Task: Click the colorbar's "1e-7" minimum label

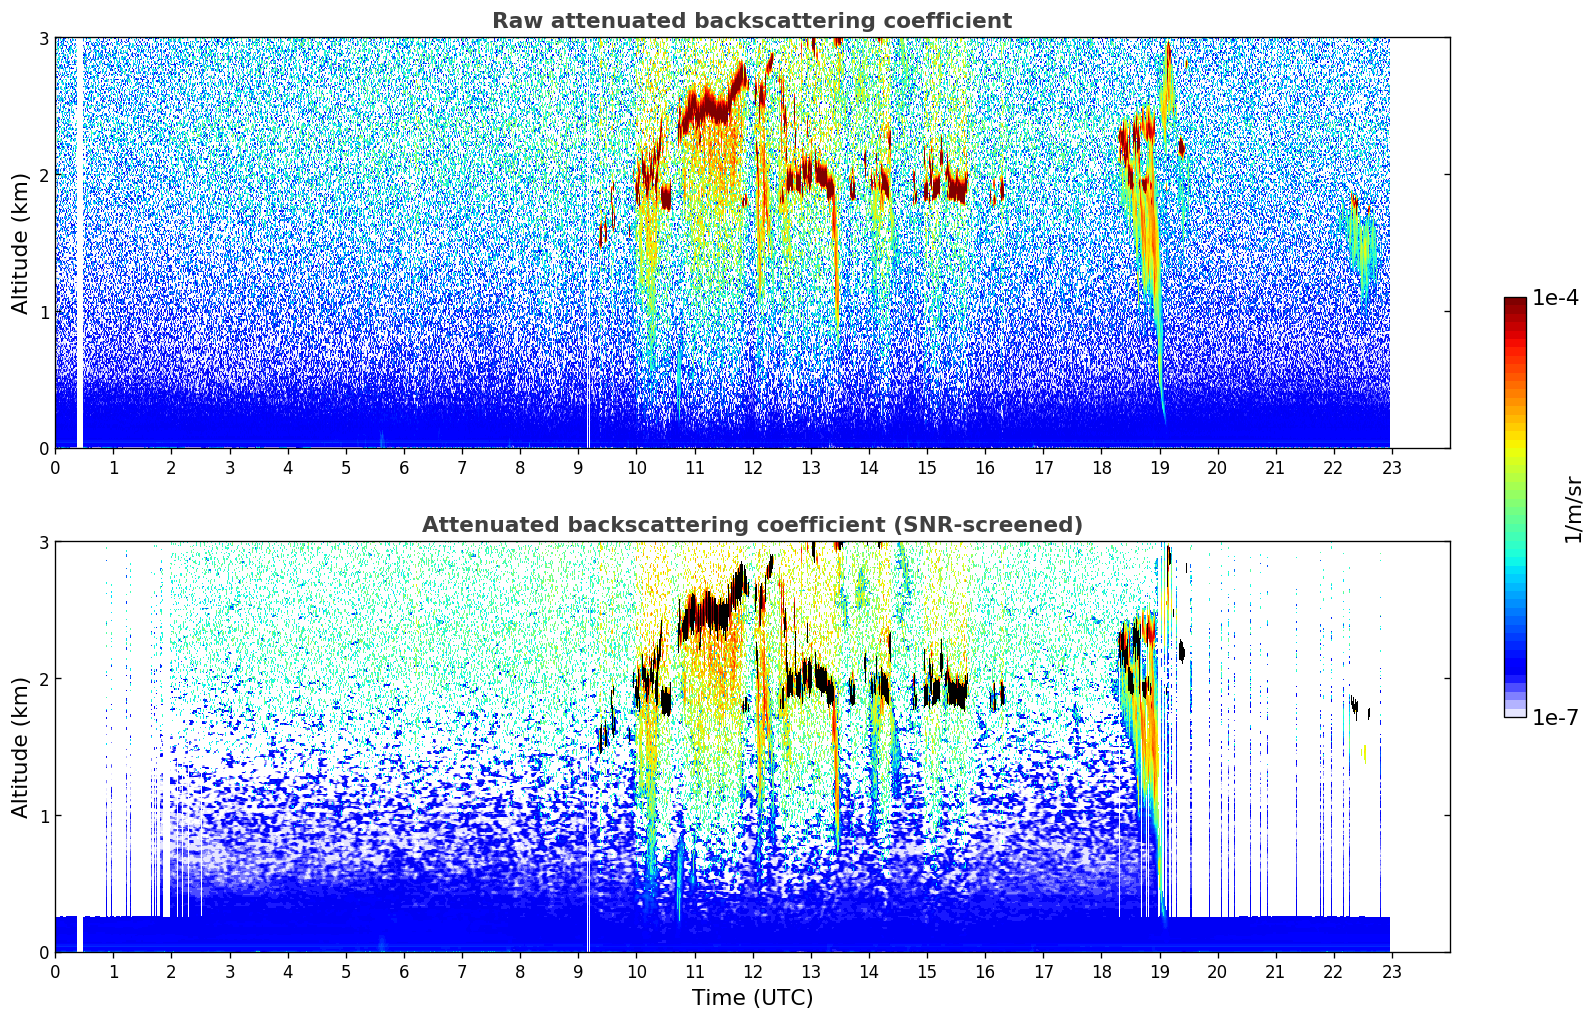Action: [x=1556, y=718]
